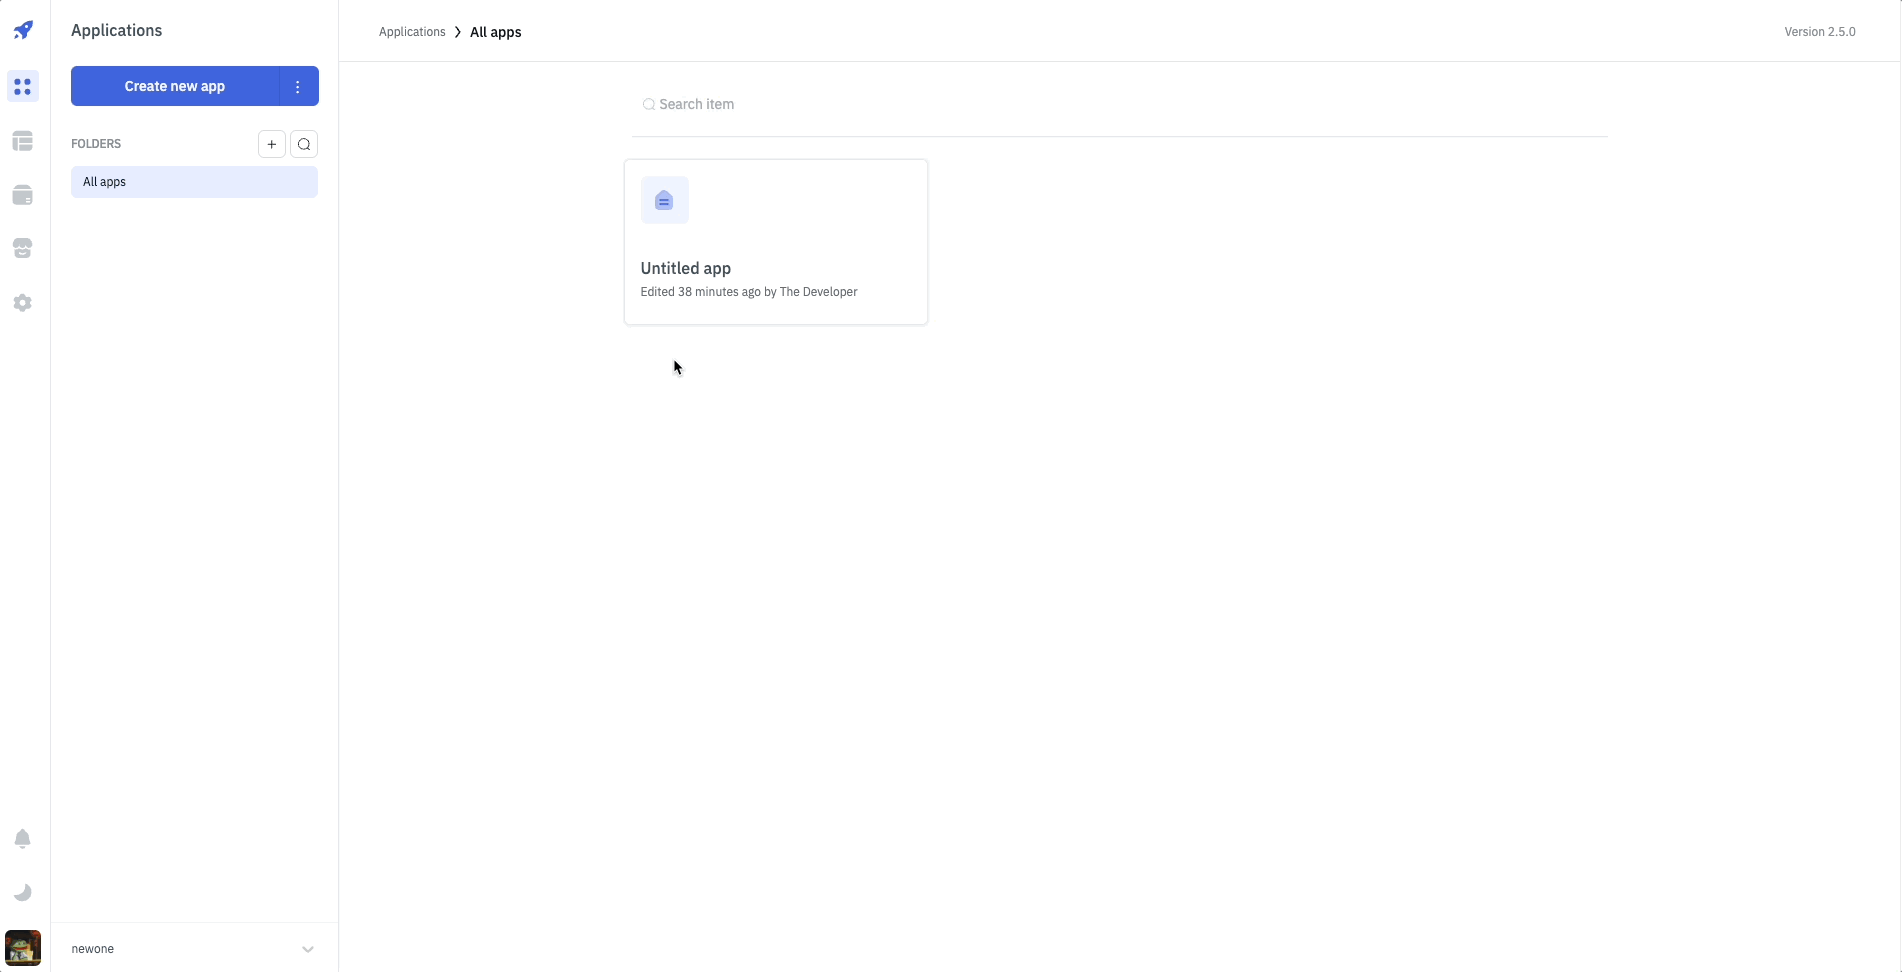Click the Applications breadcrumb link
The height and width of the screenshot is (972, 1902).
[412, 32]
